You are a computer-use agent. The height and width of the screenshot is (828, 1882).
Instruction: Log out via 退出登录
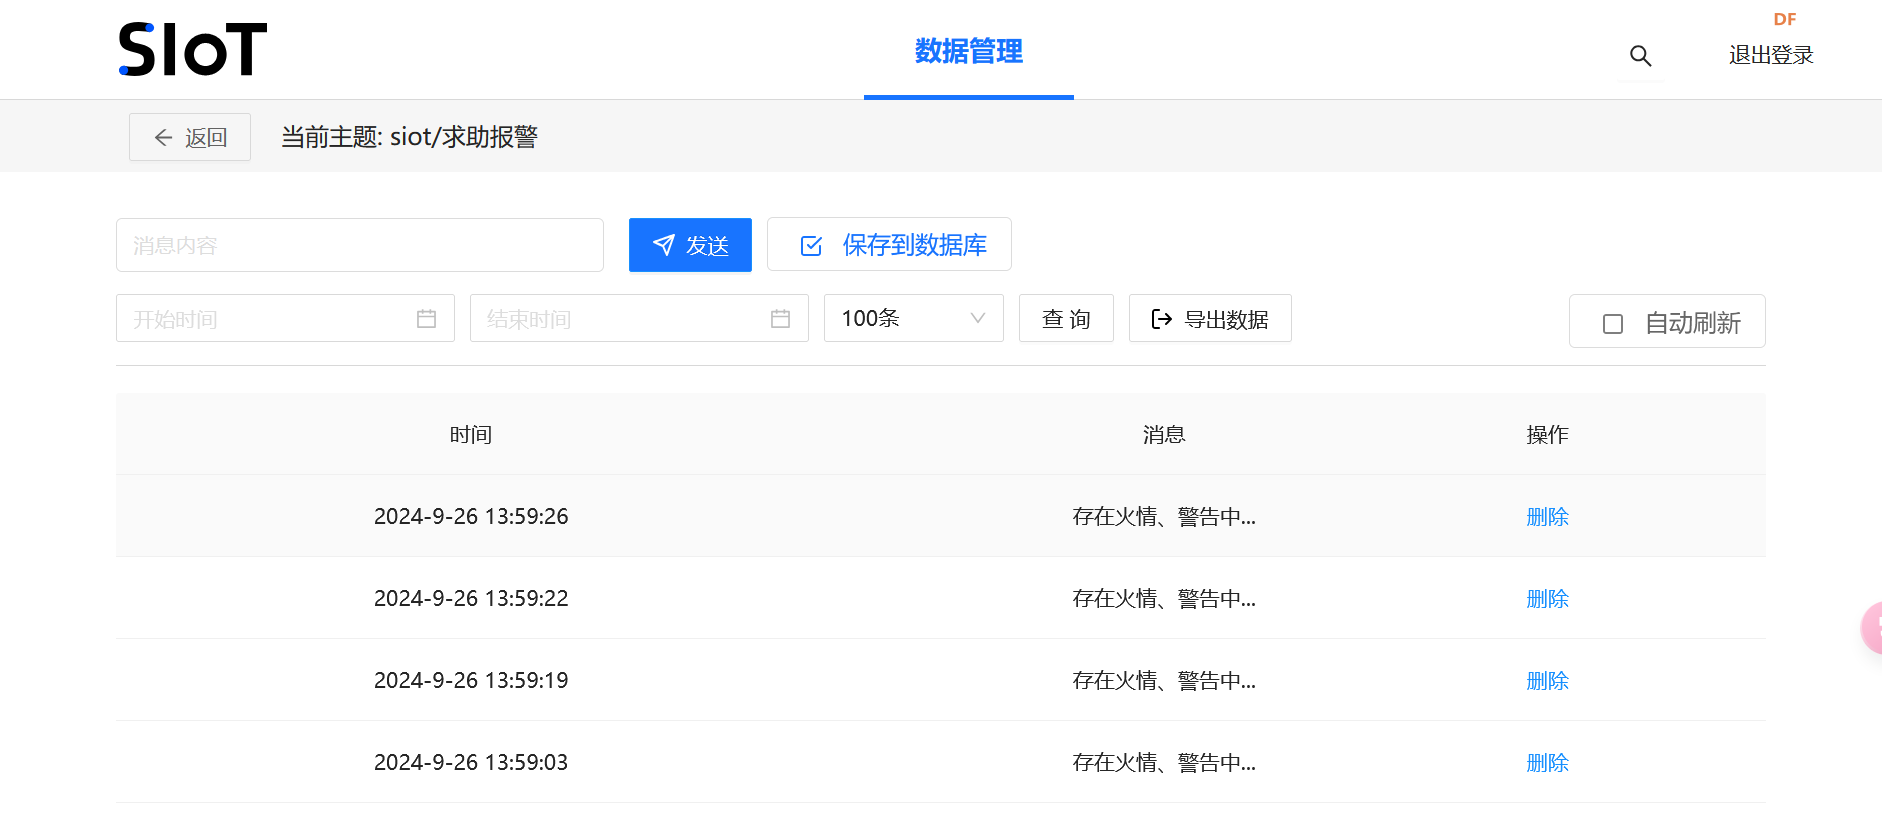coord(1771,55)
